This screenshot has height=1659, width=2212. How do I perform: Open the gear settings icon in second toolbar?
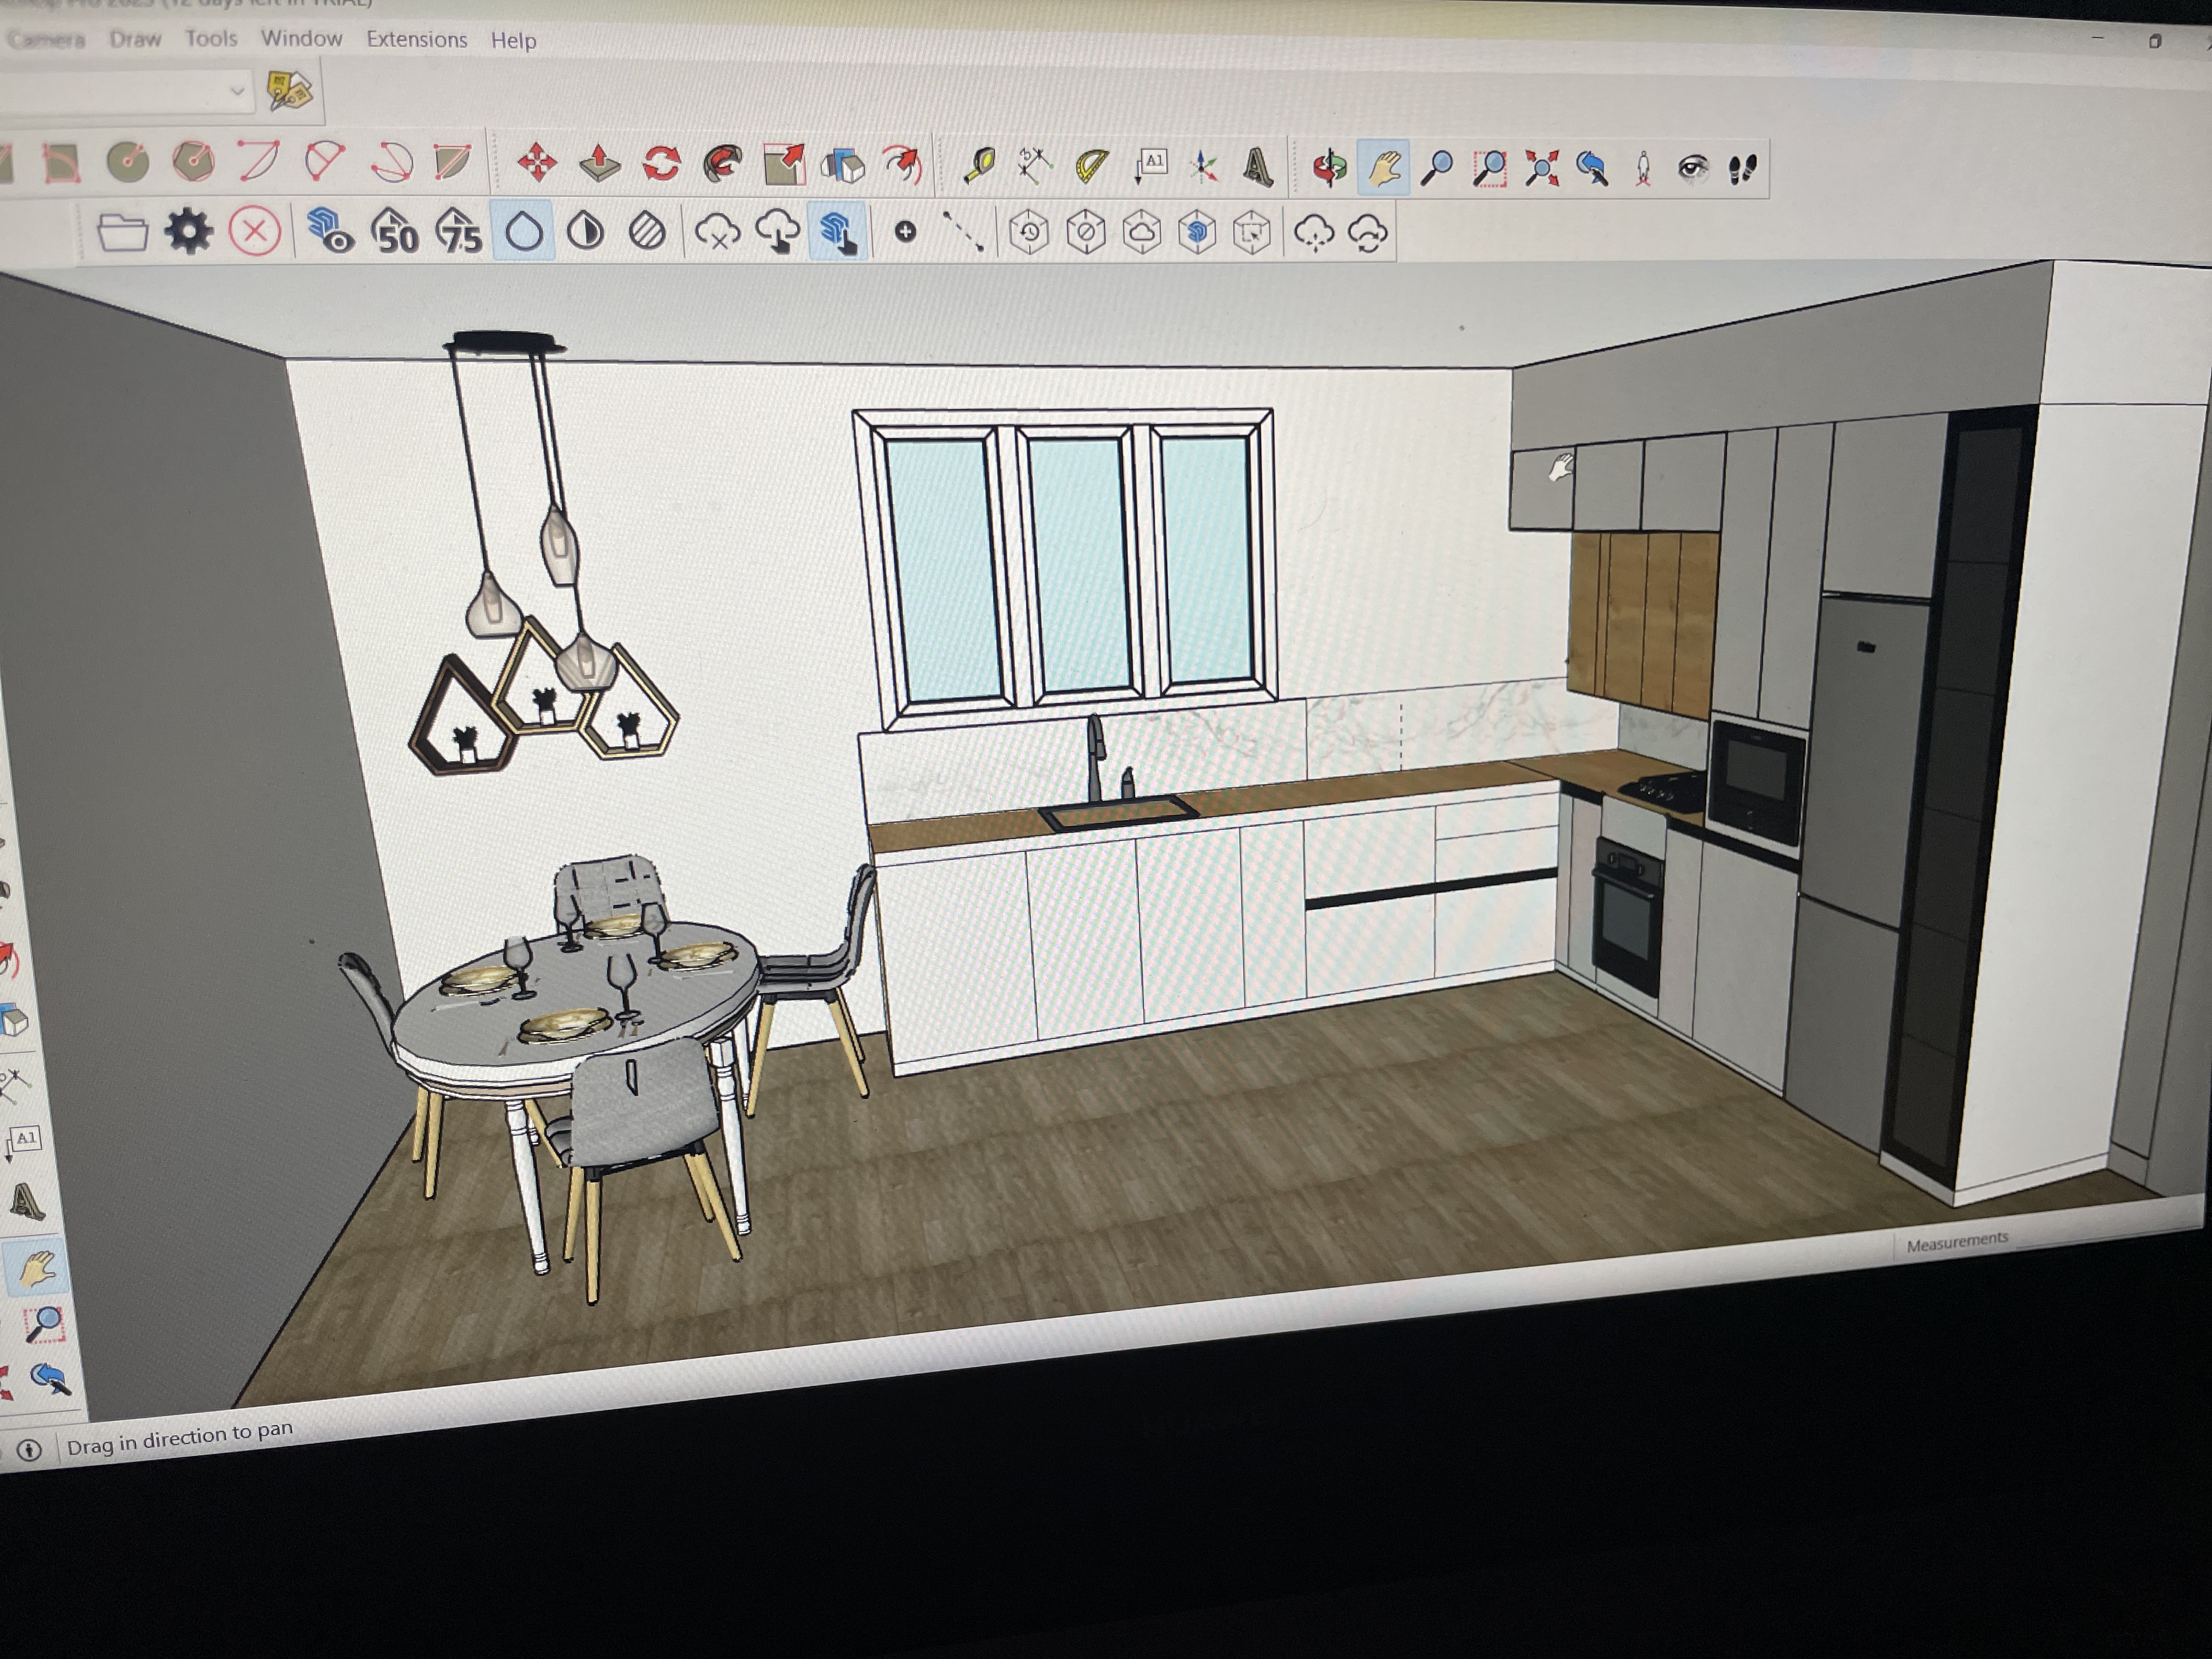[x=188, y=231]
